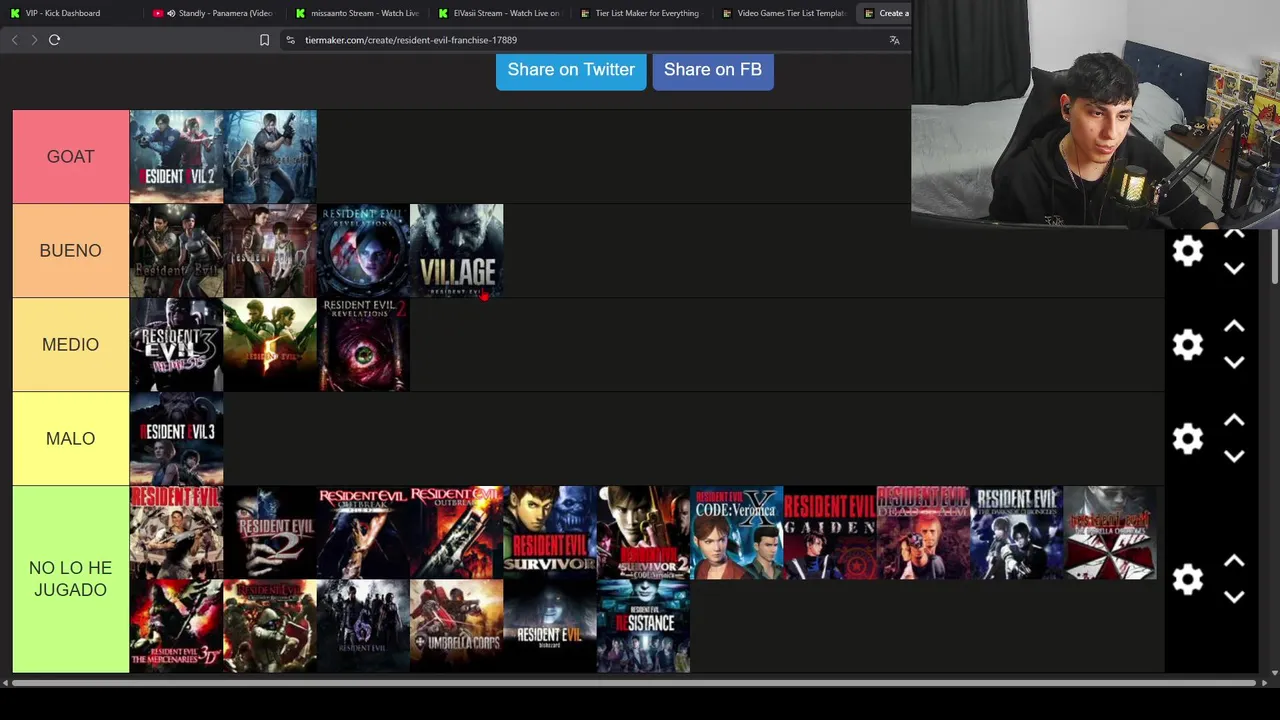Select Resident Evil The Mercenaries 3D cover
The width and height of the screenshot is (1280, 720).
(x=176, y=626)
